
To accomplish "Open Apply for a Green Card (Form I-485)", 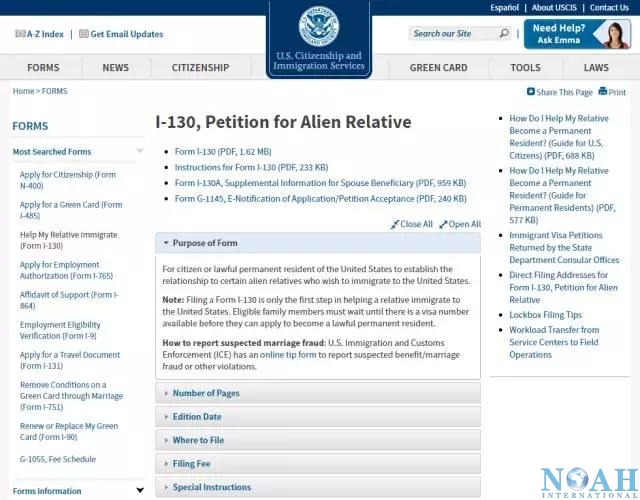I will 71,210.
